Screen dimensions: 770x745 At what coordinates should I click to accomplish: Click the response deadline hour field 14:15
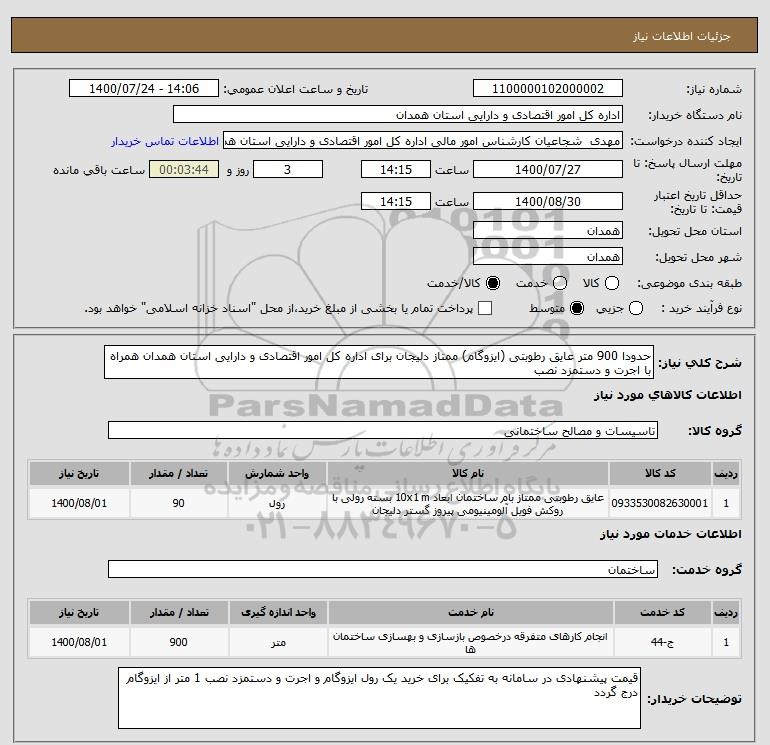[x=396, y=169]
